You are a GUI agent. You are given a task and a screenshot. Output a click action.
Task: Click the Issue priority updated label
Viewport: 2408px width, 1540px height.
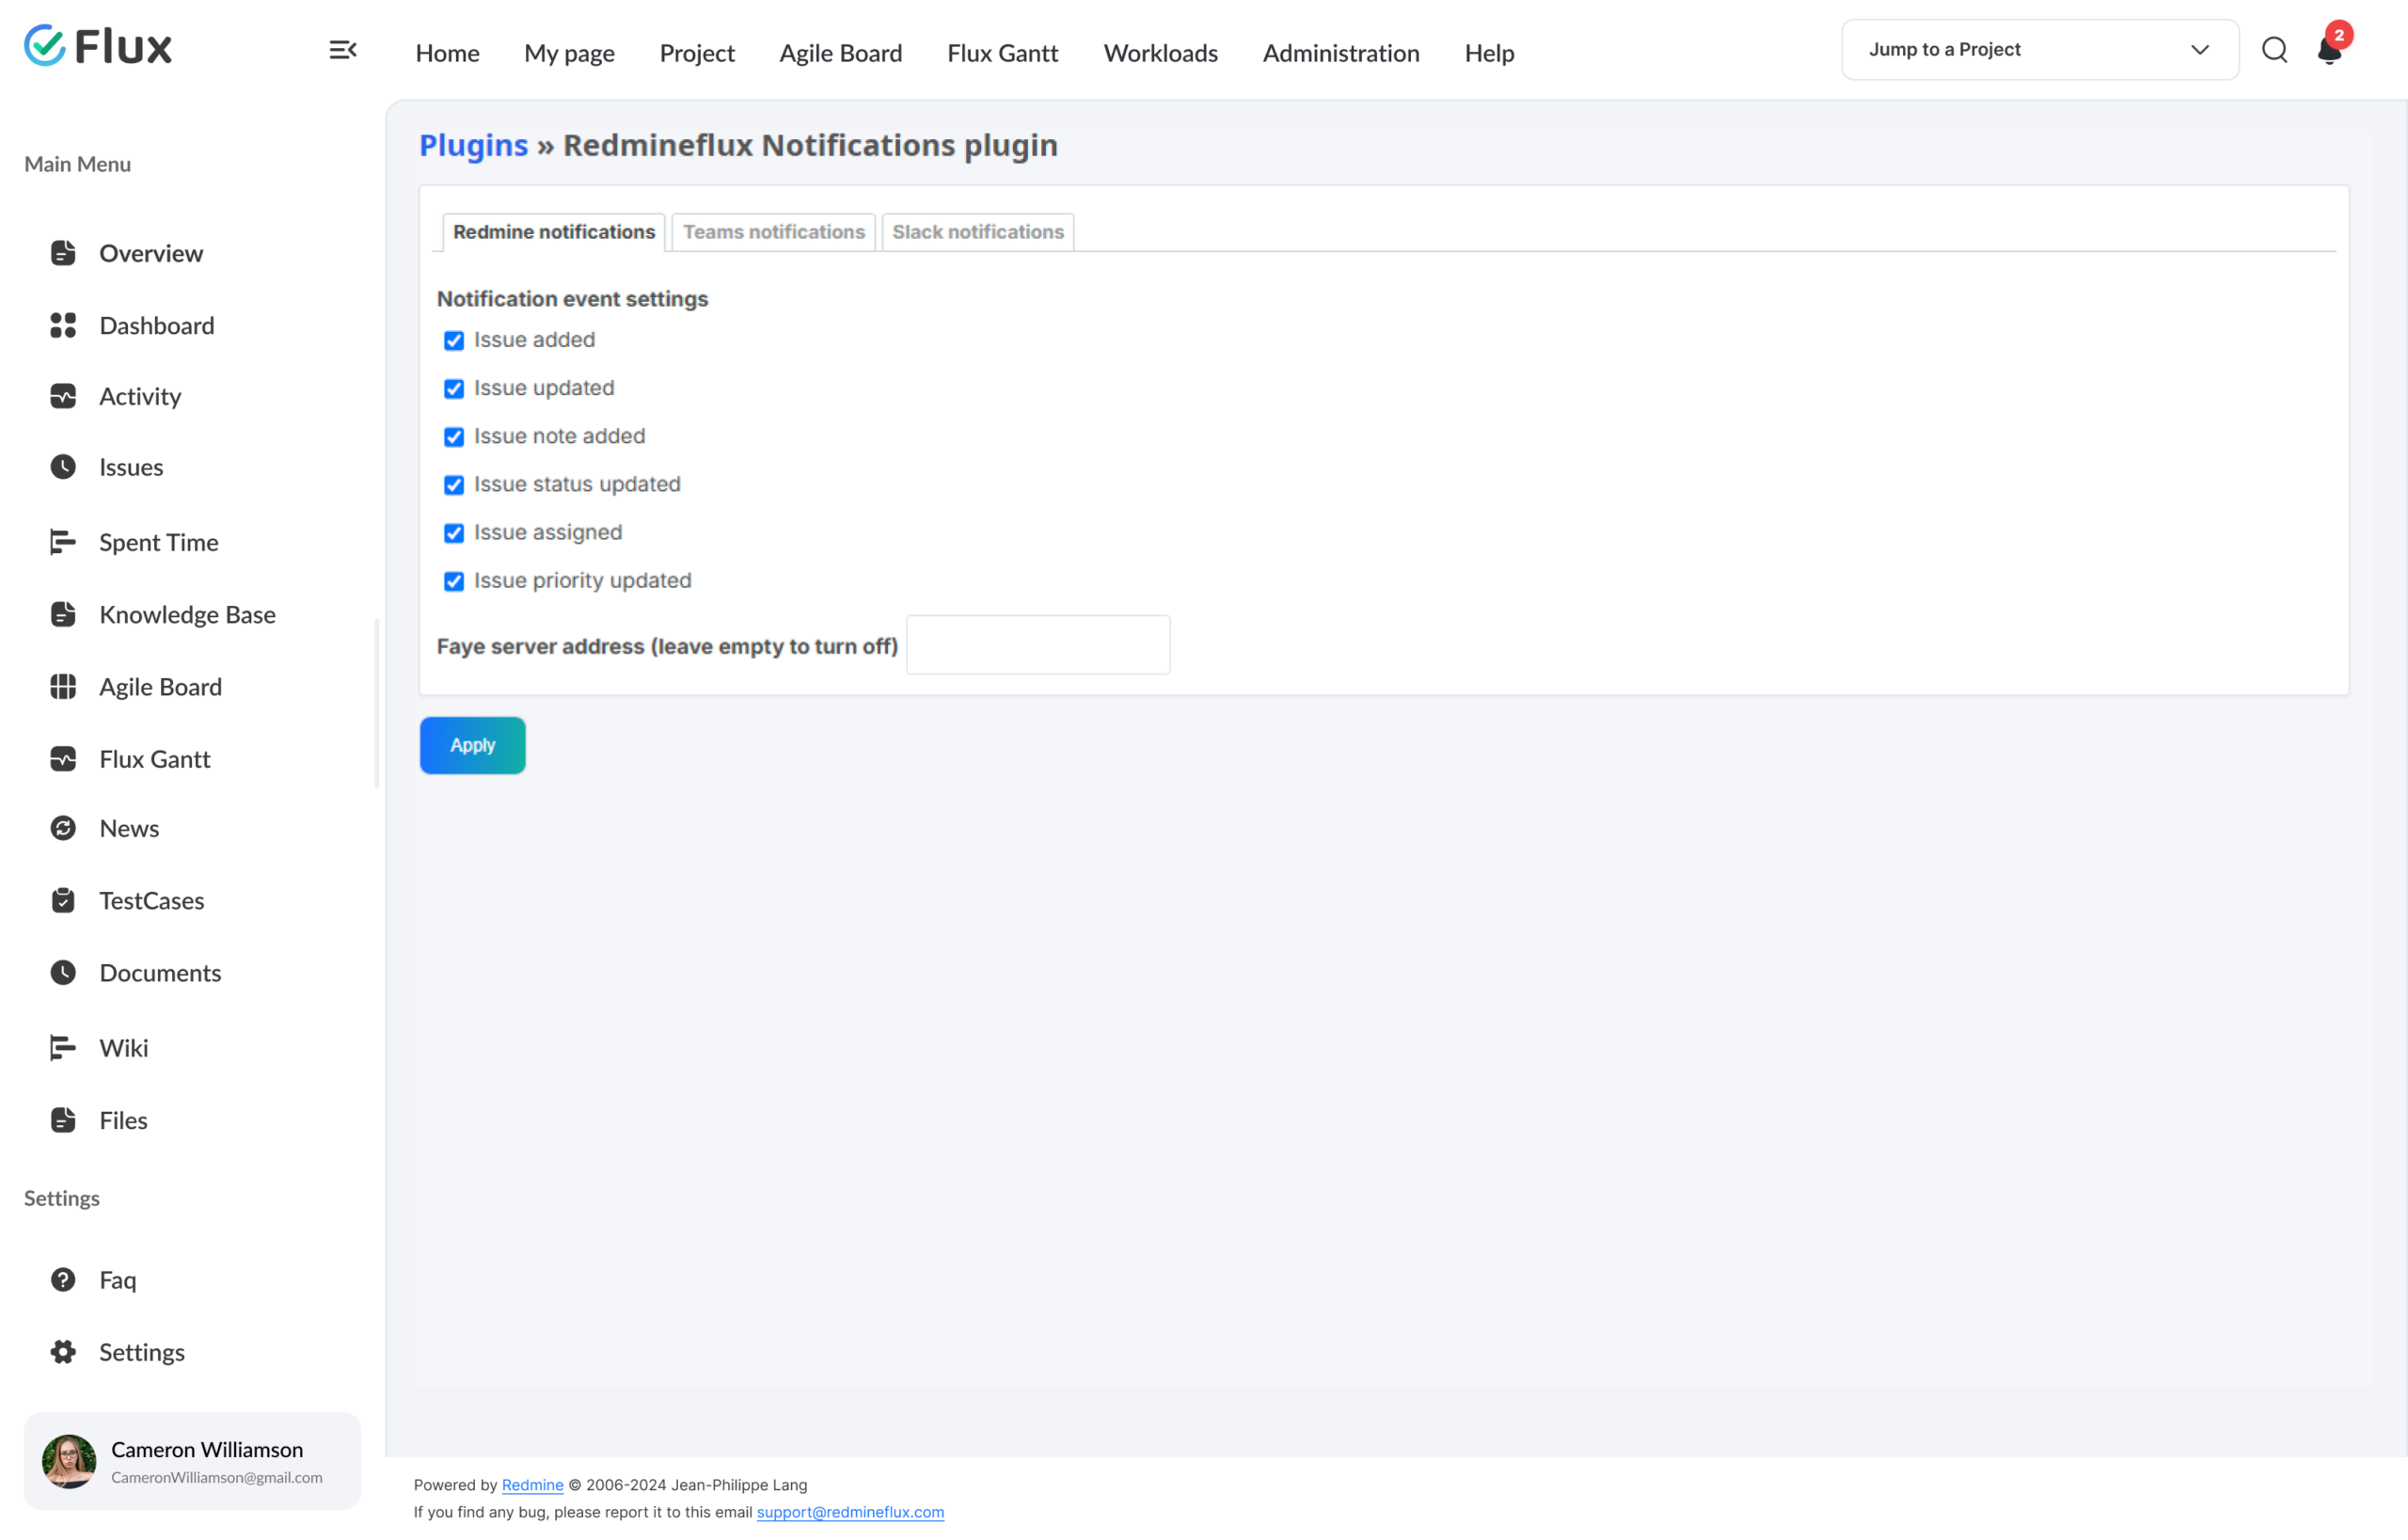coord(583,581)
